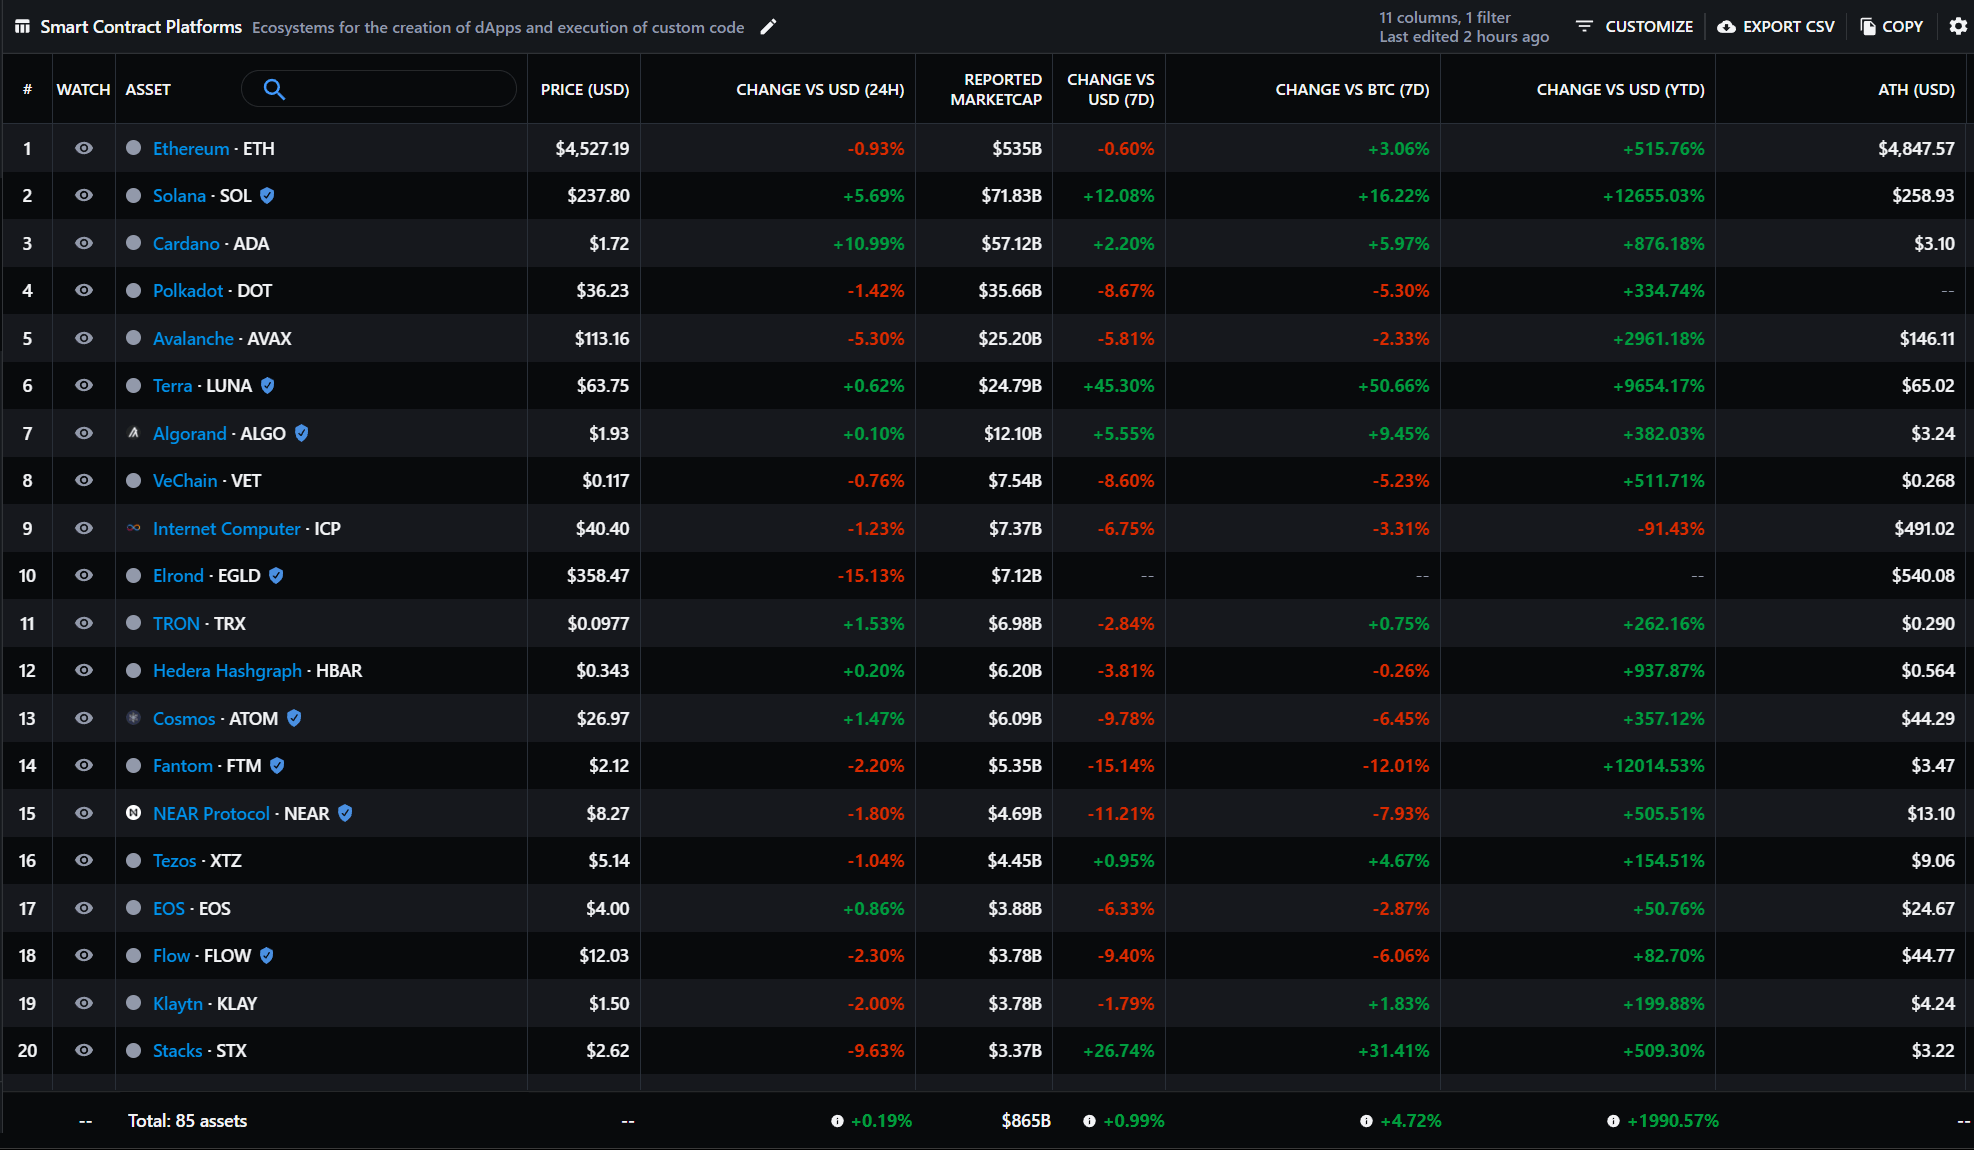
Task: Click the NEAR Protocol logo icon
Action: click(133, 813)
